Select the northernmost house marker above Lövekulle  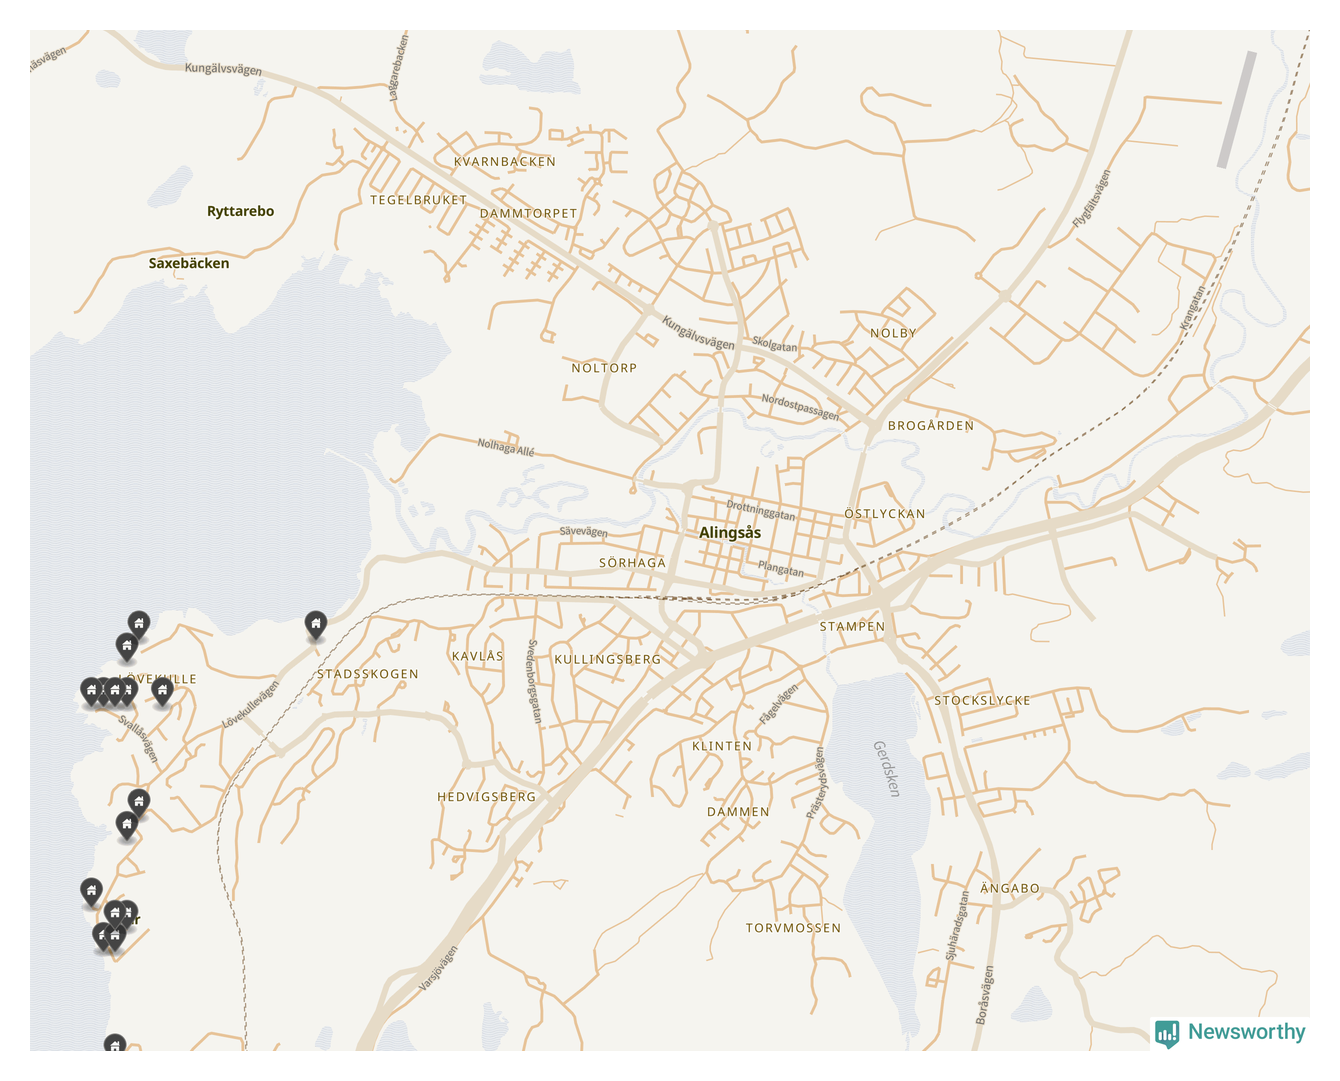click(x=139, y=624)
